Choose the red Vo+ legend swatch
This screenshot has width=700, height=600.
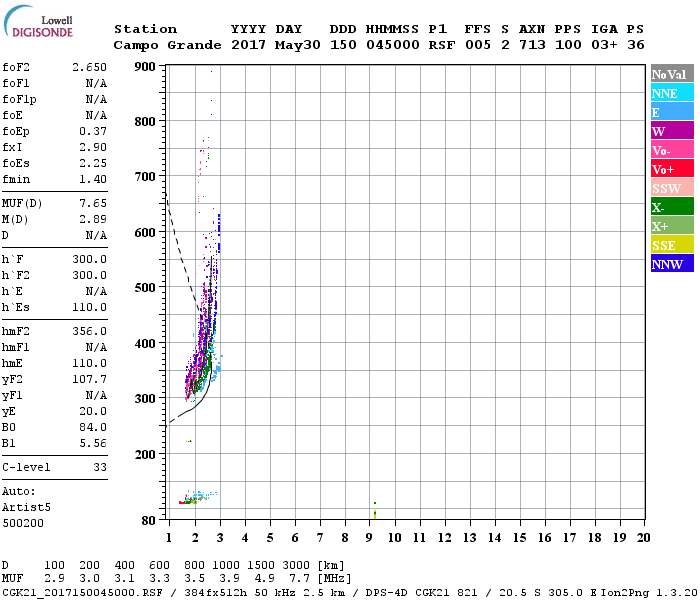tap(672, 169)
